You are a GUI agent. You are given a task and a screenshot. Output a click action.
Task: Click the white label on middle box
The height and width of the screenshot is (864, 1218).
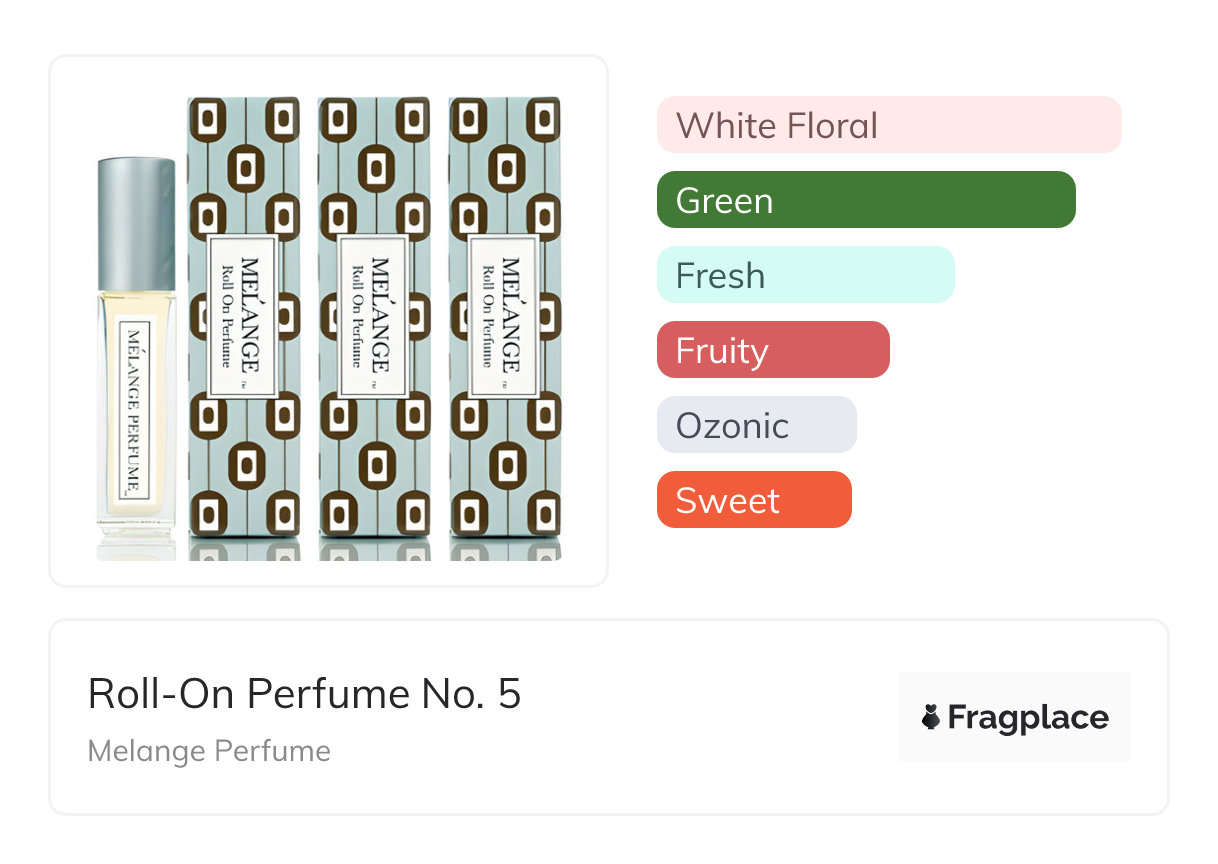(374, 317)
